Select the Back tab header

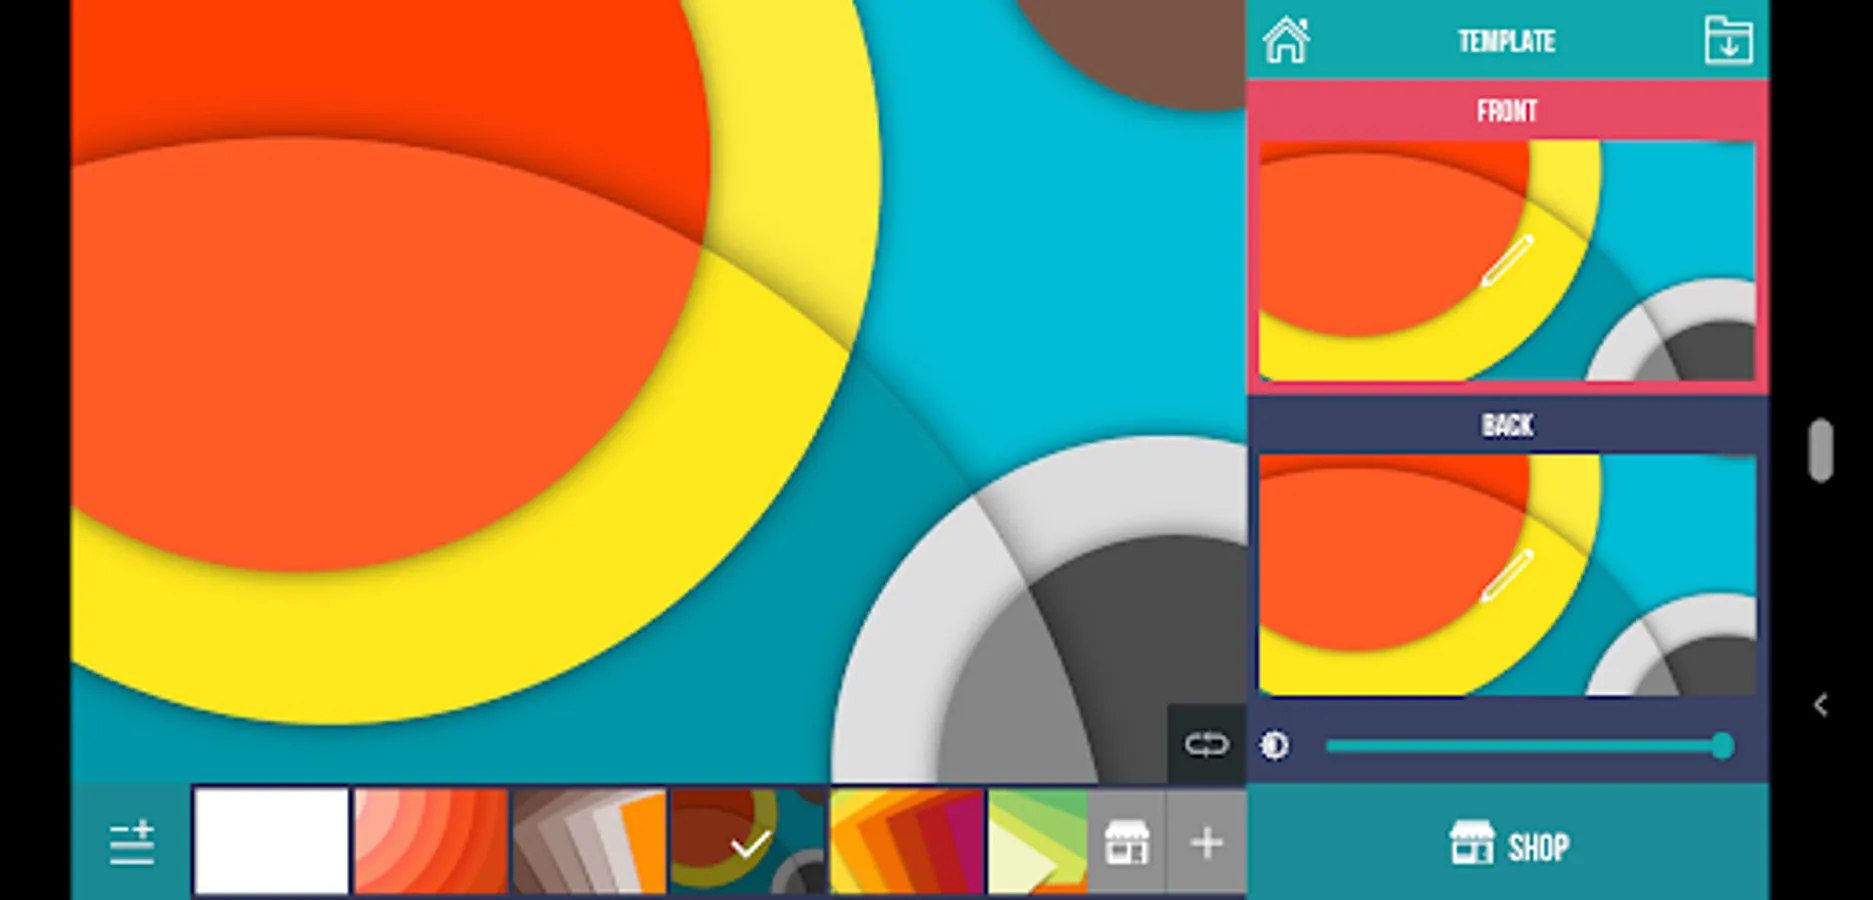[1508, 425]
